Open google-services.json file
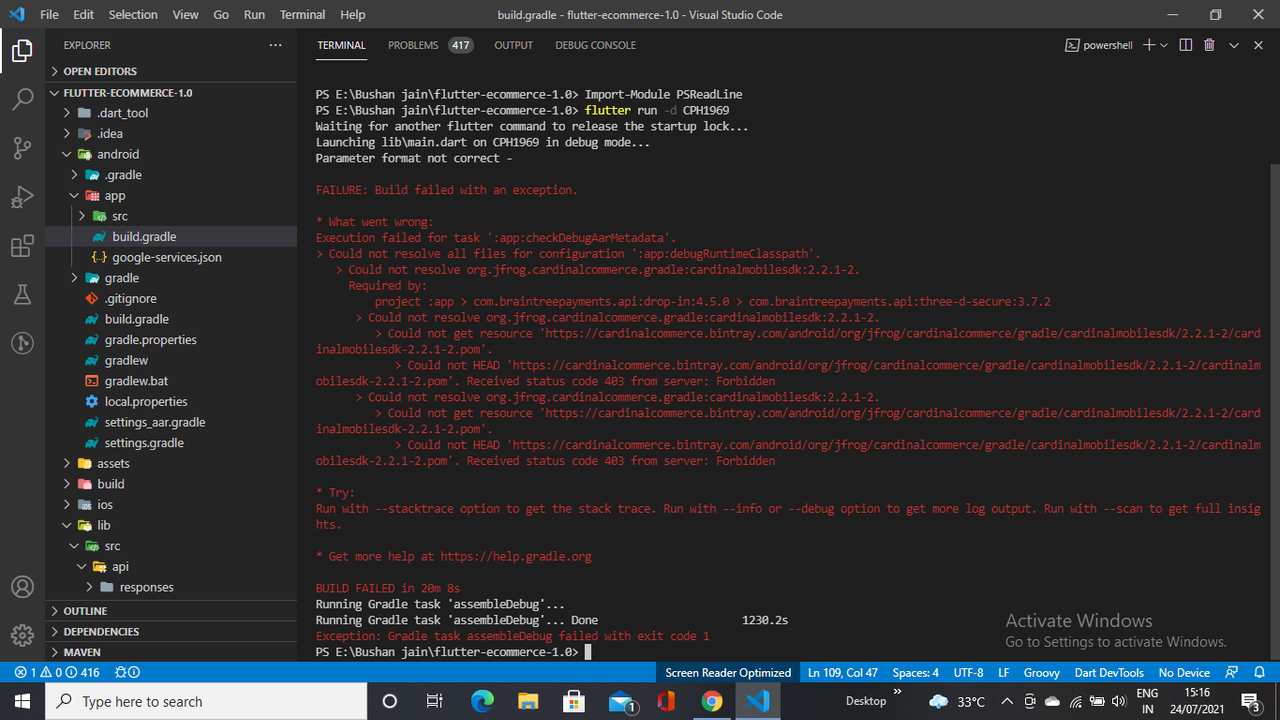The image size is (1280, 720). [x=171, y=257]
